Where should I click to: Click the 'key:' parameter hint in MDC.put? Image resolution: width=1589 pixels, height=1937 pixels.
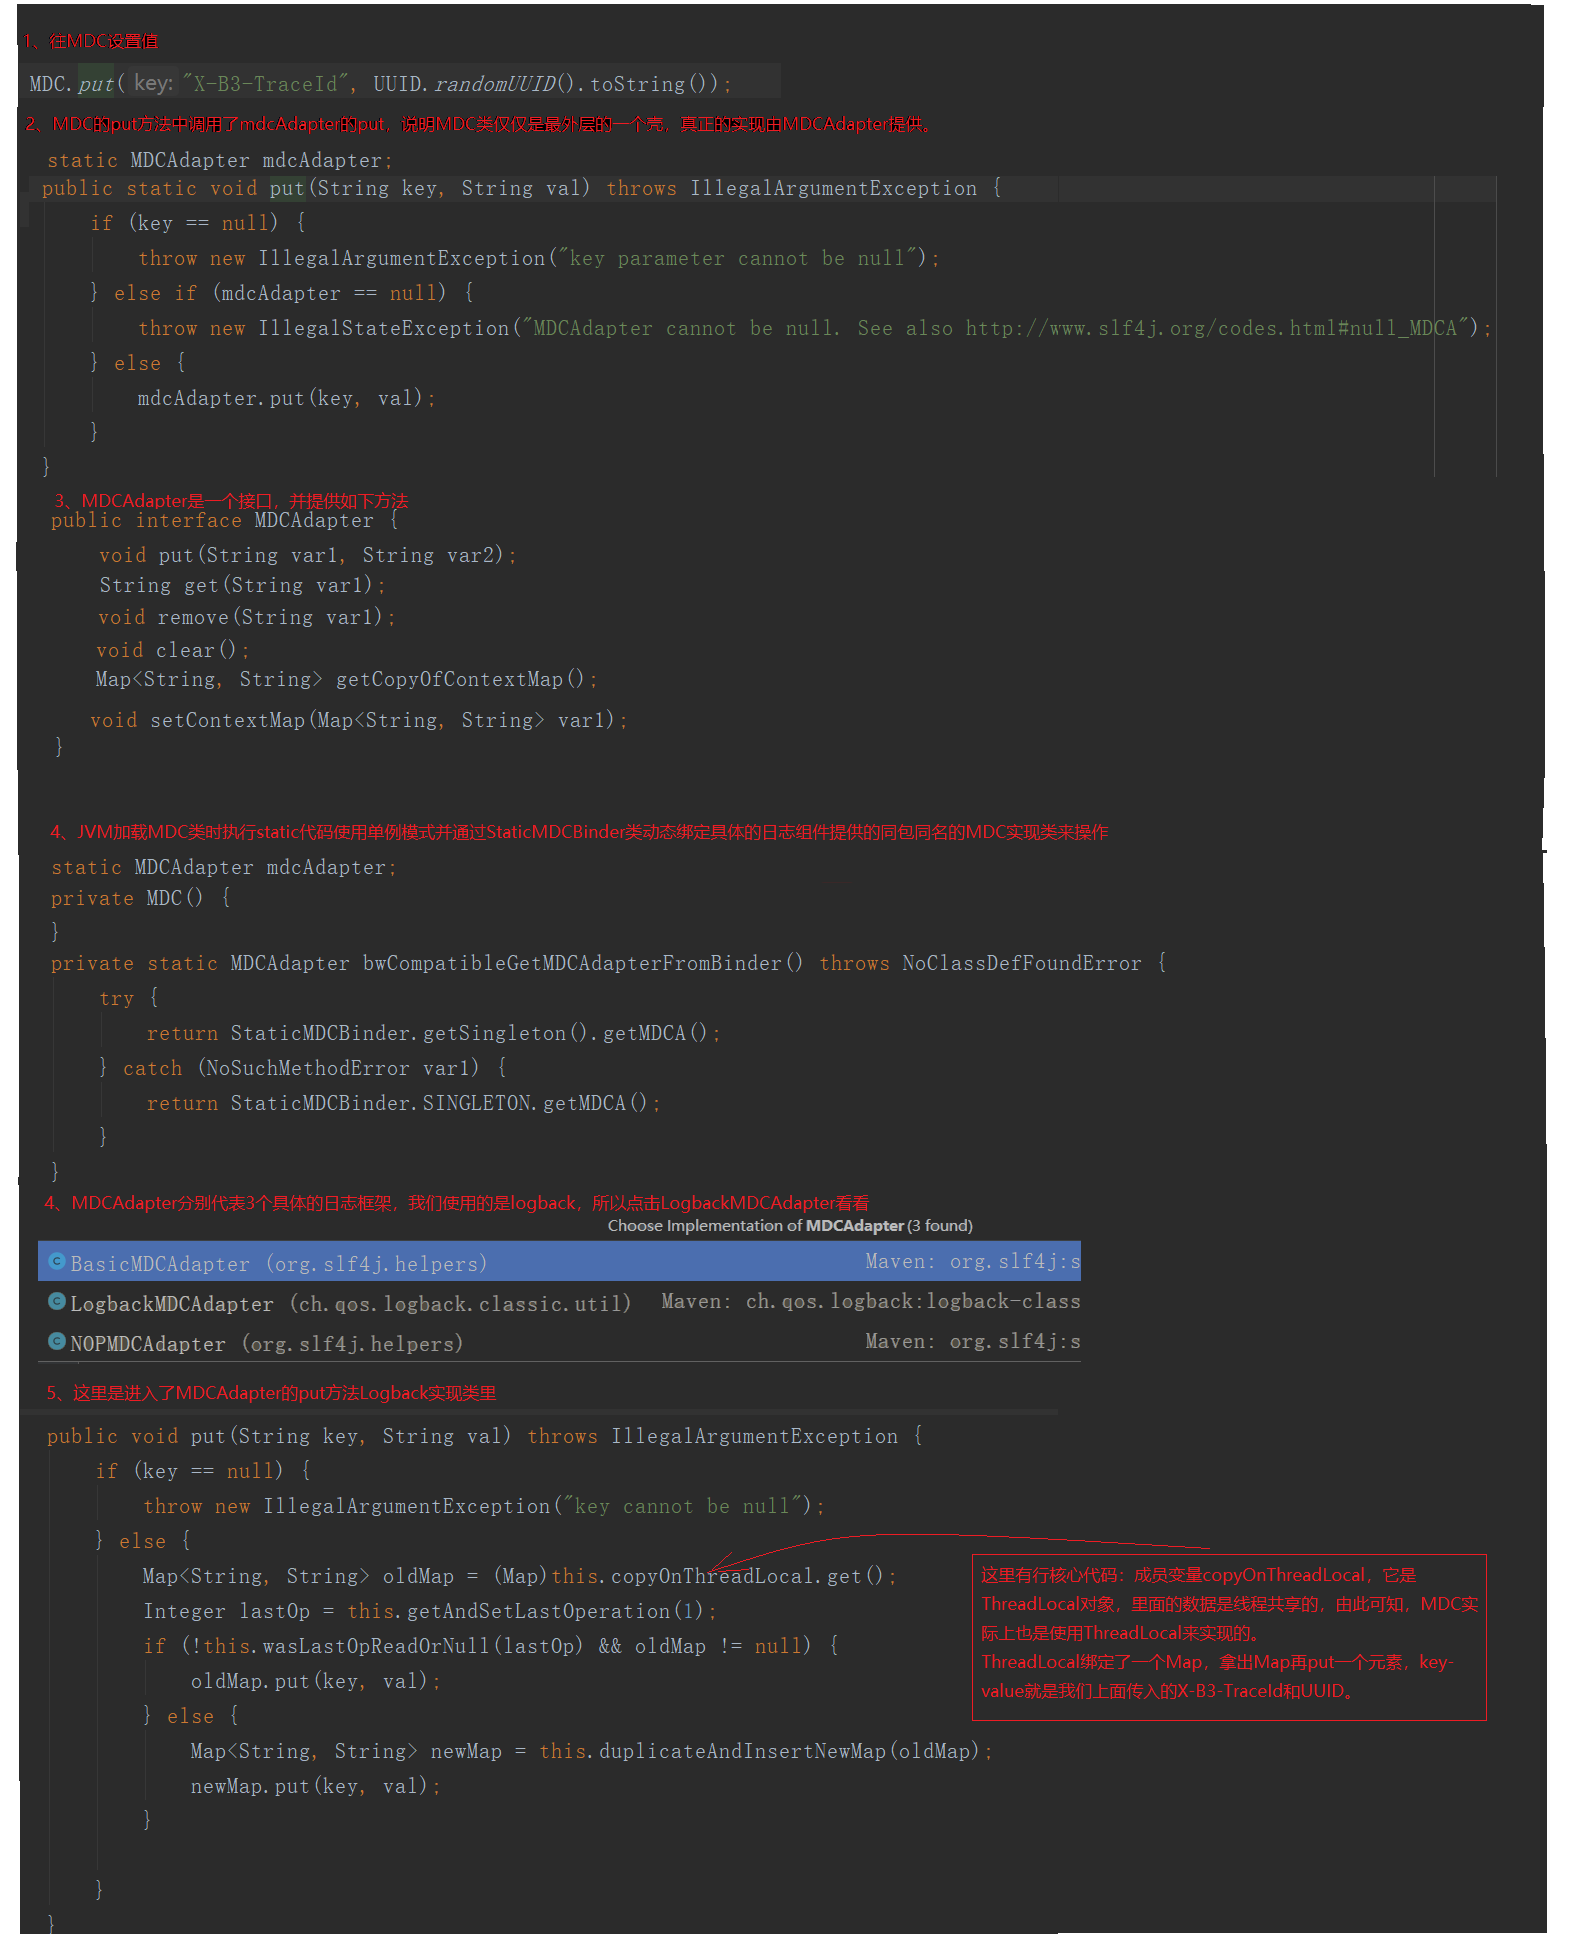[154, 83]
